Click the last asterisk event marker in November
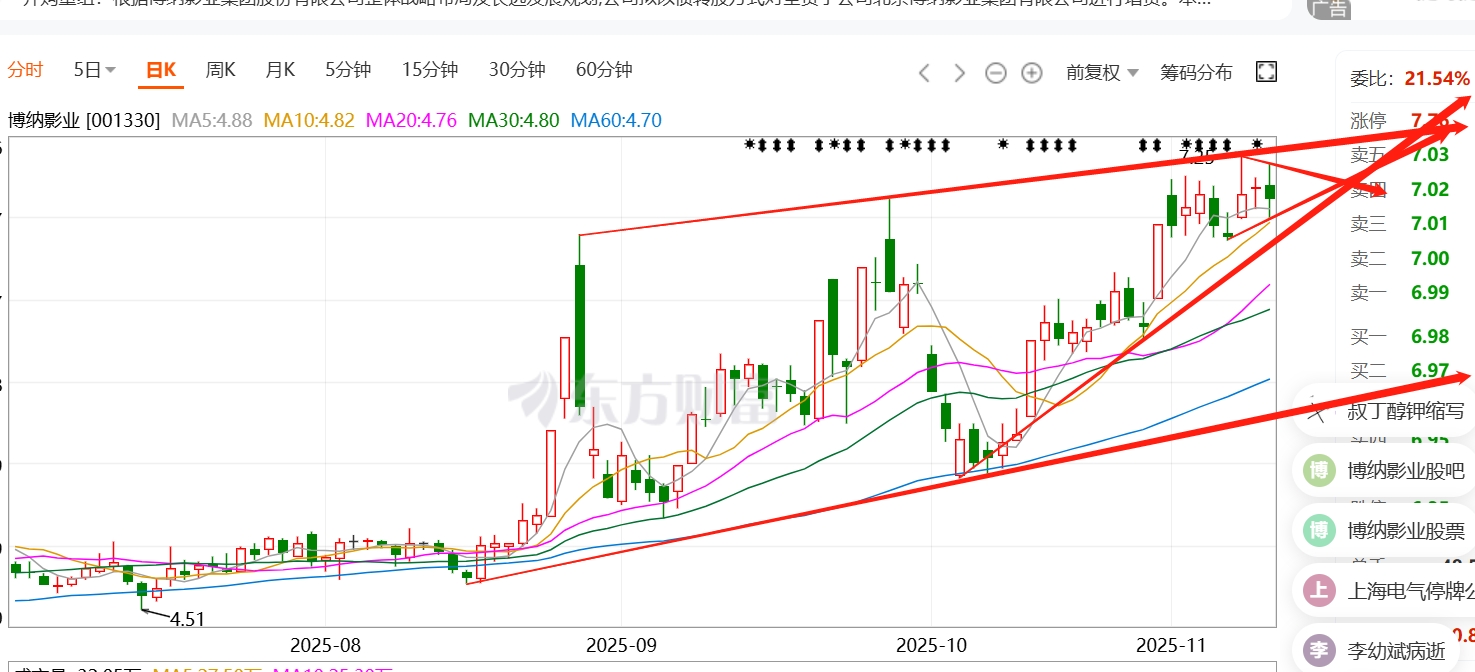 [x=1258, y=145]
